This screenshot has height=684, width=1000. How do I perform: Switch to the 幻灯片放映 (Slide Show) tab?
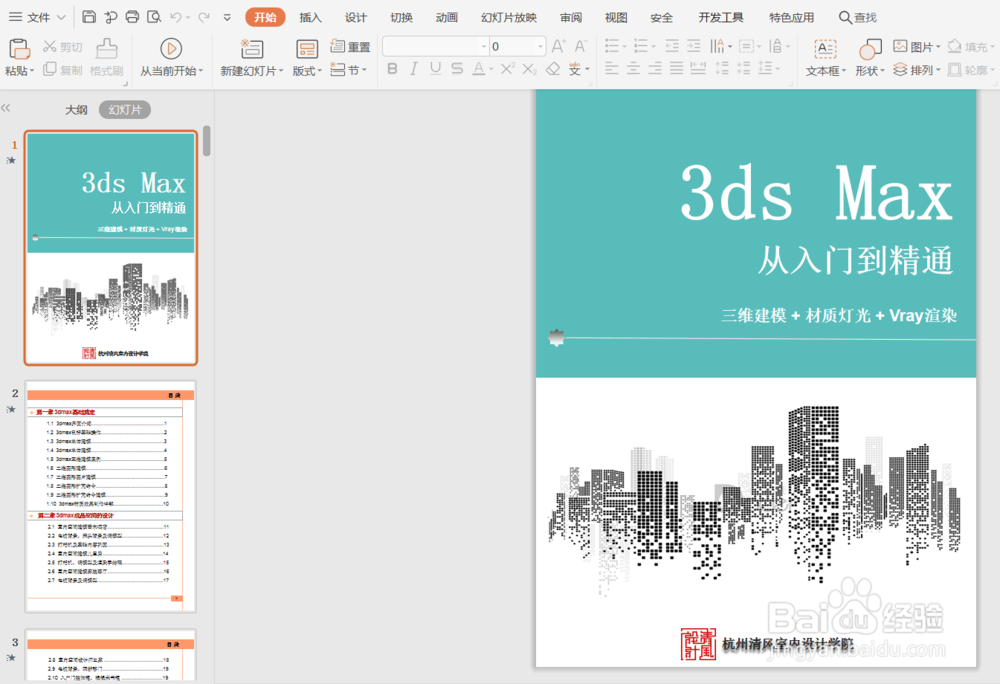[509, 17]
